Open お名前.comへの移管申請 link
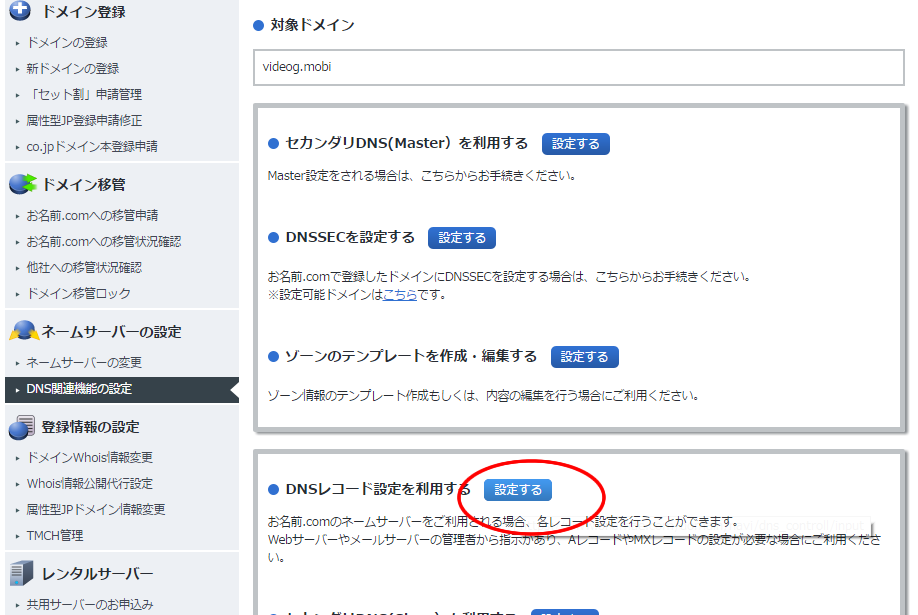The width and height of the screenshot is (918, 615). (x=92, y=215)
